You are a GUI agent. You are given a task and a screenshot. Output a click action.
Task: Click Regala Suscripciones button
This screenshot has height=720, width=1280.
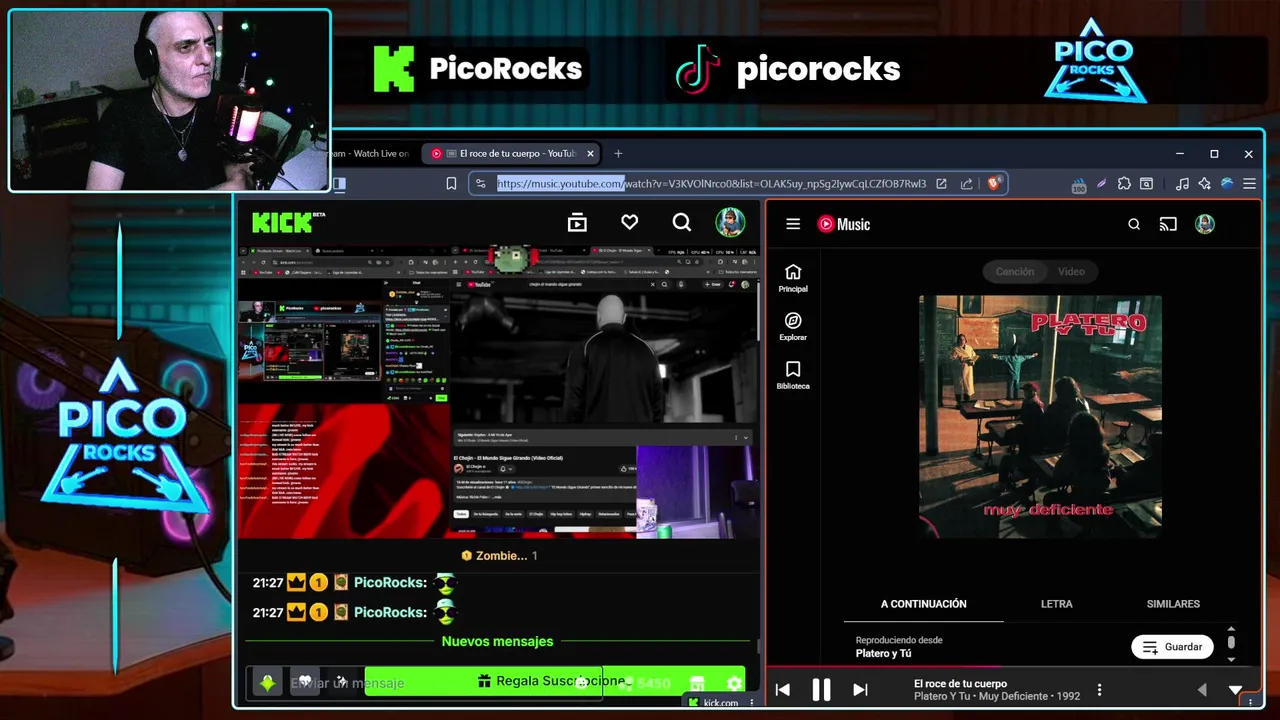click(x=554, y=681)
